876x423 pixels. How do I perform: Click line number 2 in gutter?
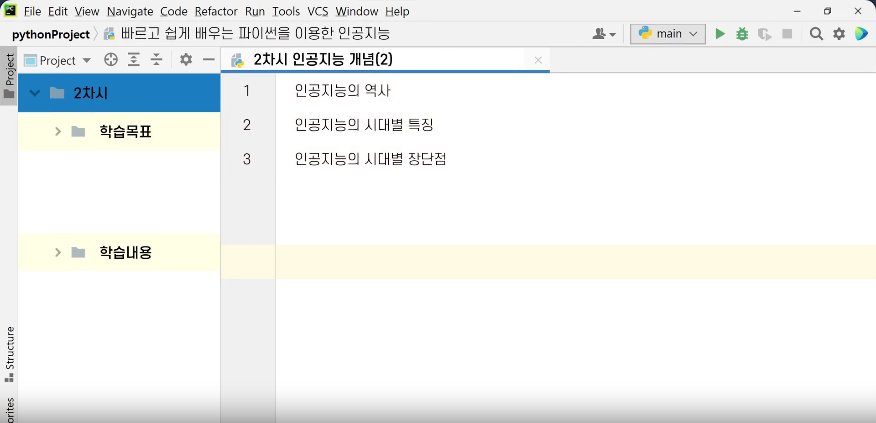click(x=247, y=125)
